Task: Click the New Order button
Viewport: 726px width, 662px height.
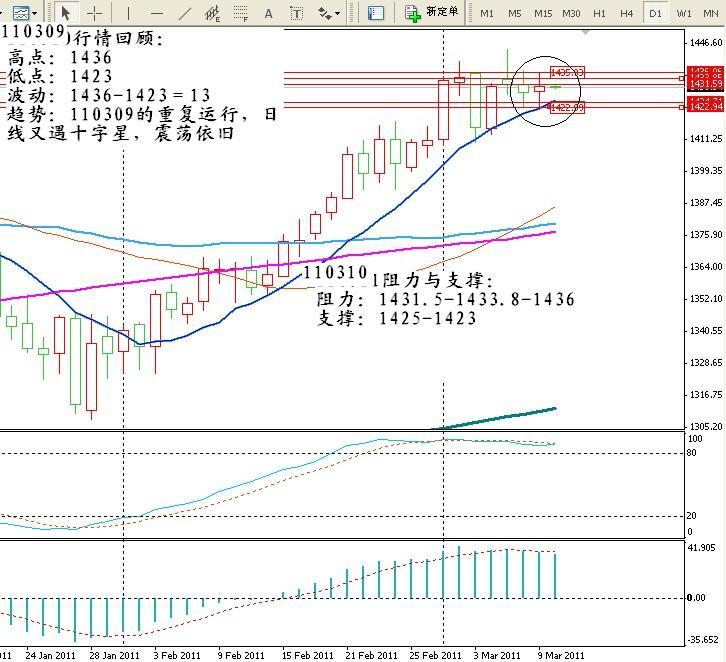Action: point(433,13)
